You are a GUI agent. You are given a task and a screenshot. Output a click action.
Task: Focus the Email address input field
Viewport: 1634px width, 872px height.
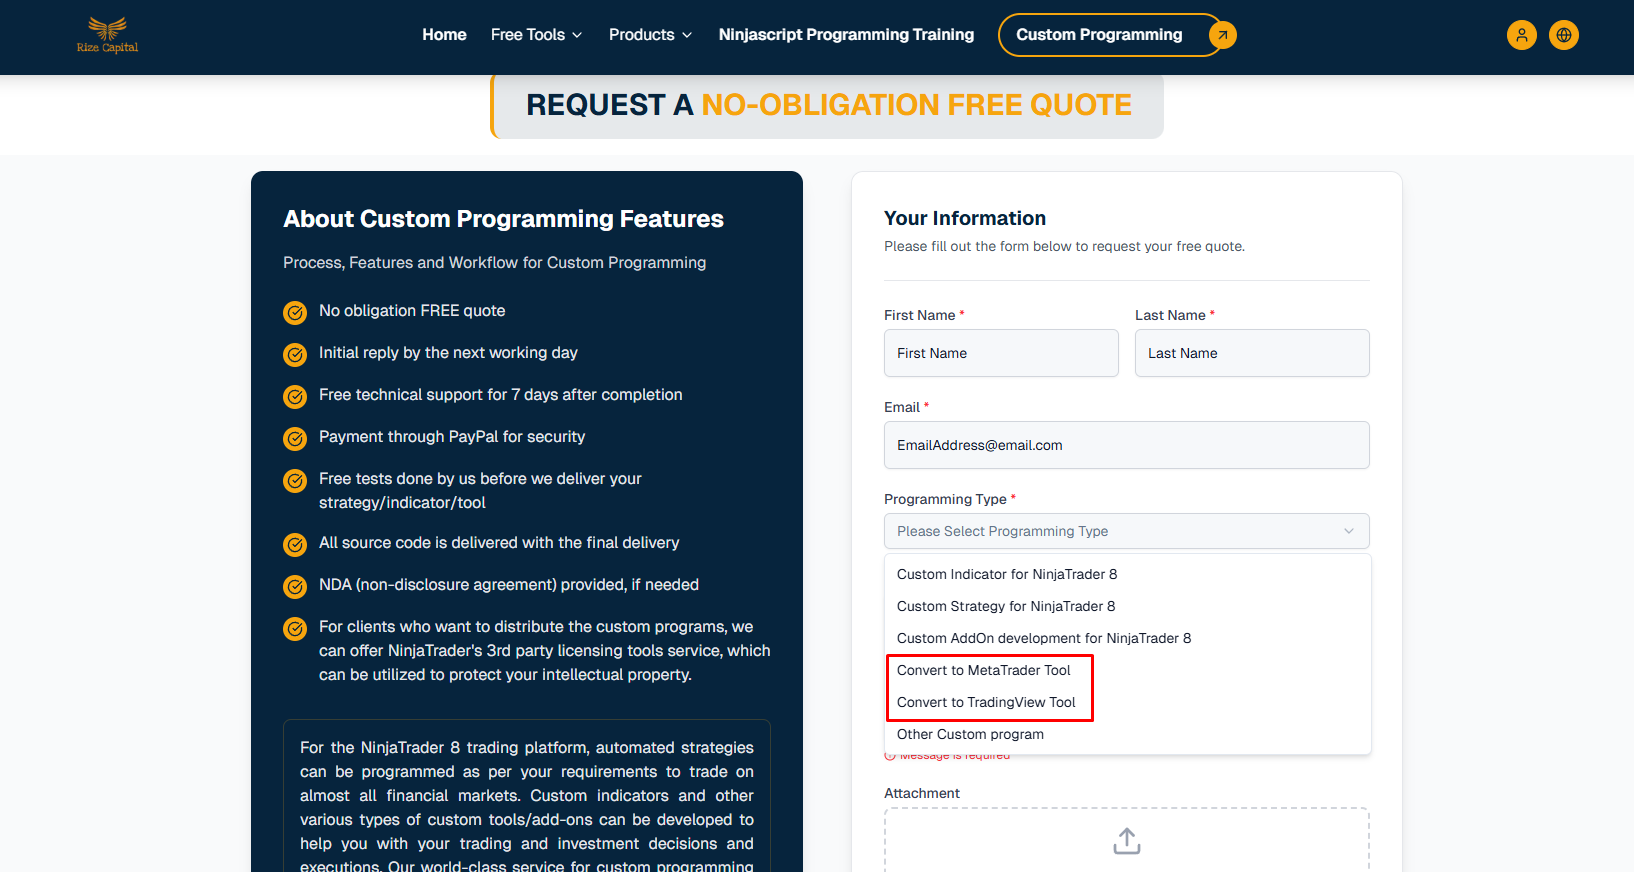[x=1127, y=445]
